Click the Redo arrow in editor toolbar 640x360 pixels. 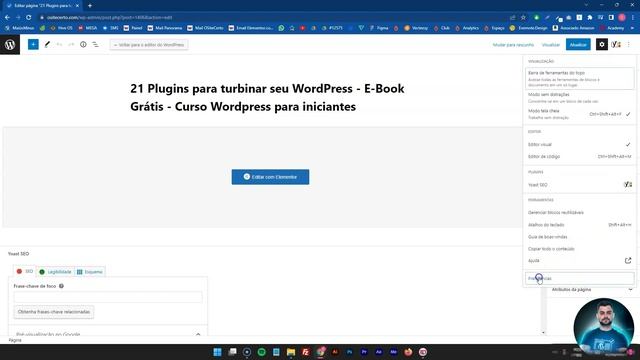click(x=71, y=44)
